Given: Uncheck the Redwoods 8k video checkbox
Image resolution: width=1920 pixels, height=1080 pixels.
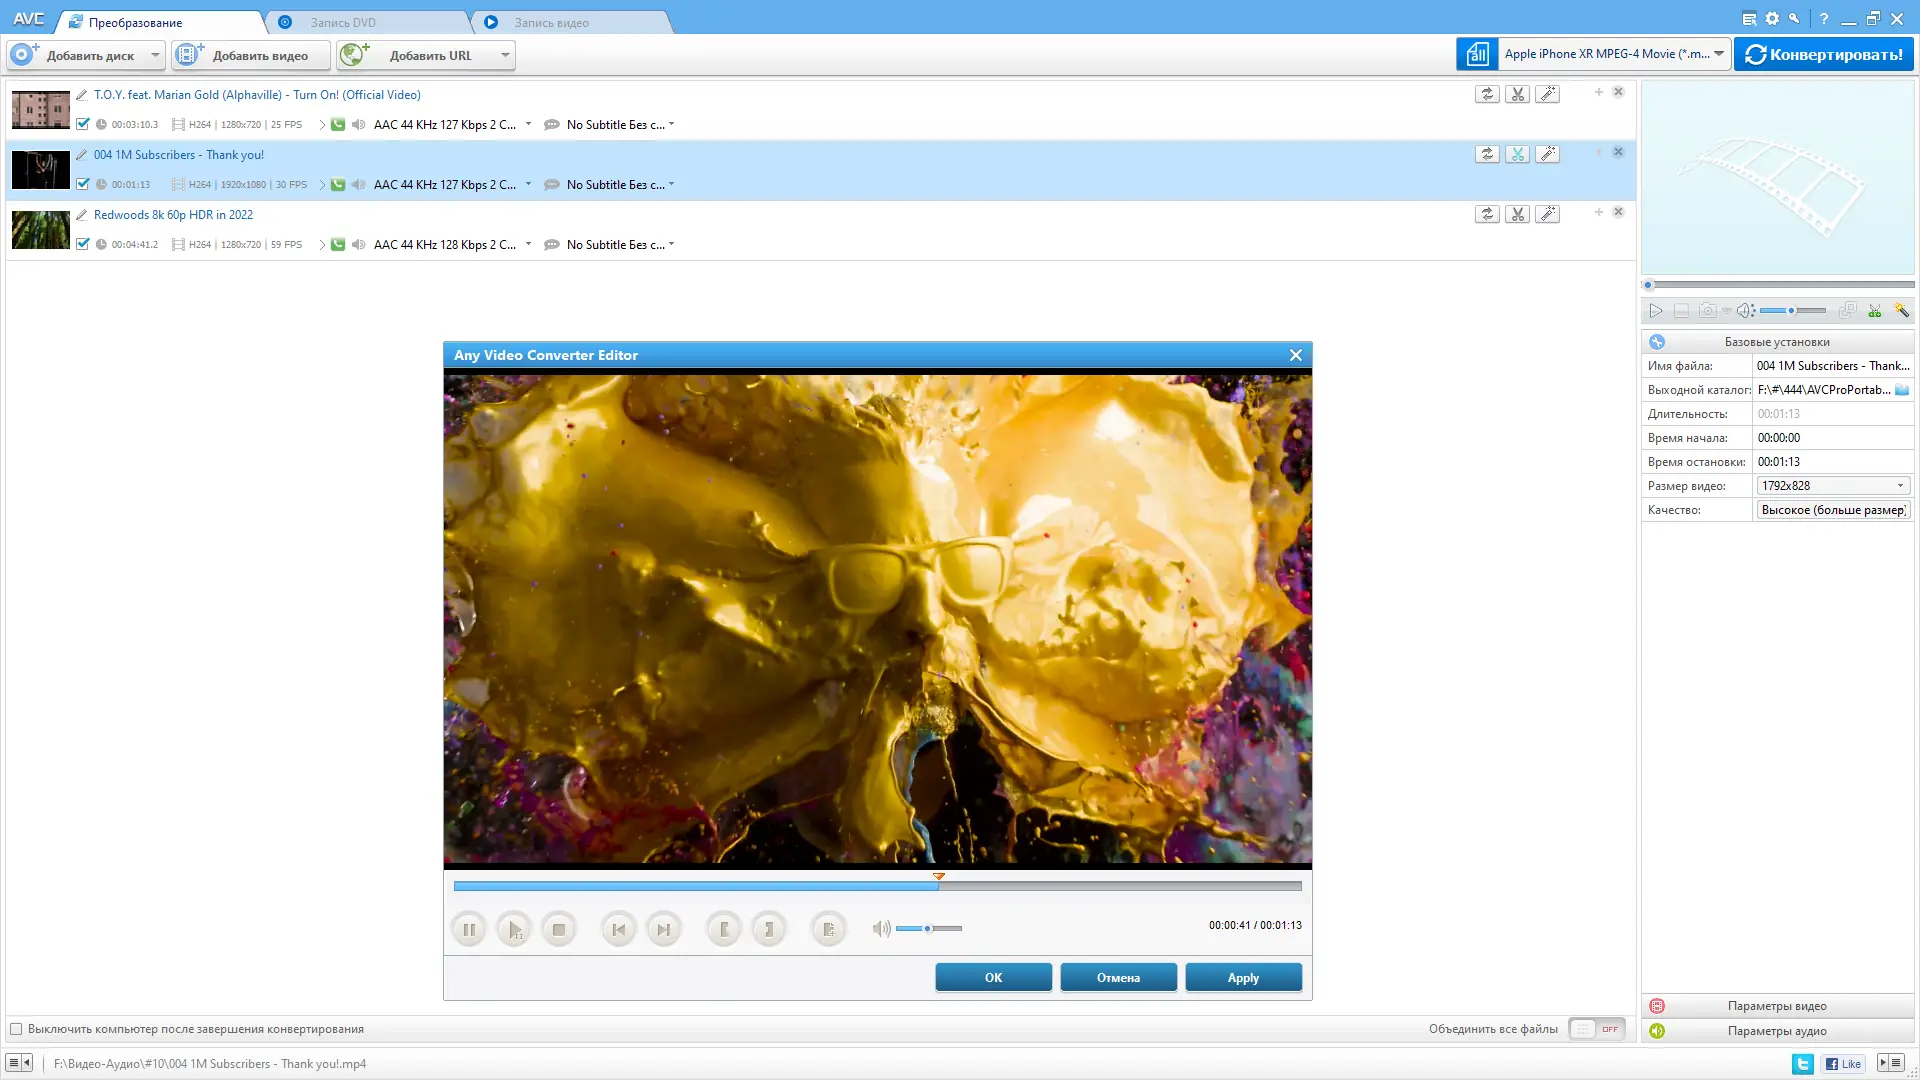Looking at the screenshot, I should point(83,244).
